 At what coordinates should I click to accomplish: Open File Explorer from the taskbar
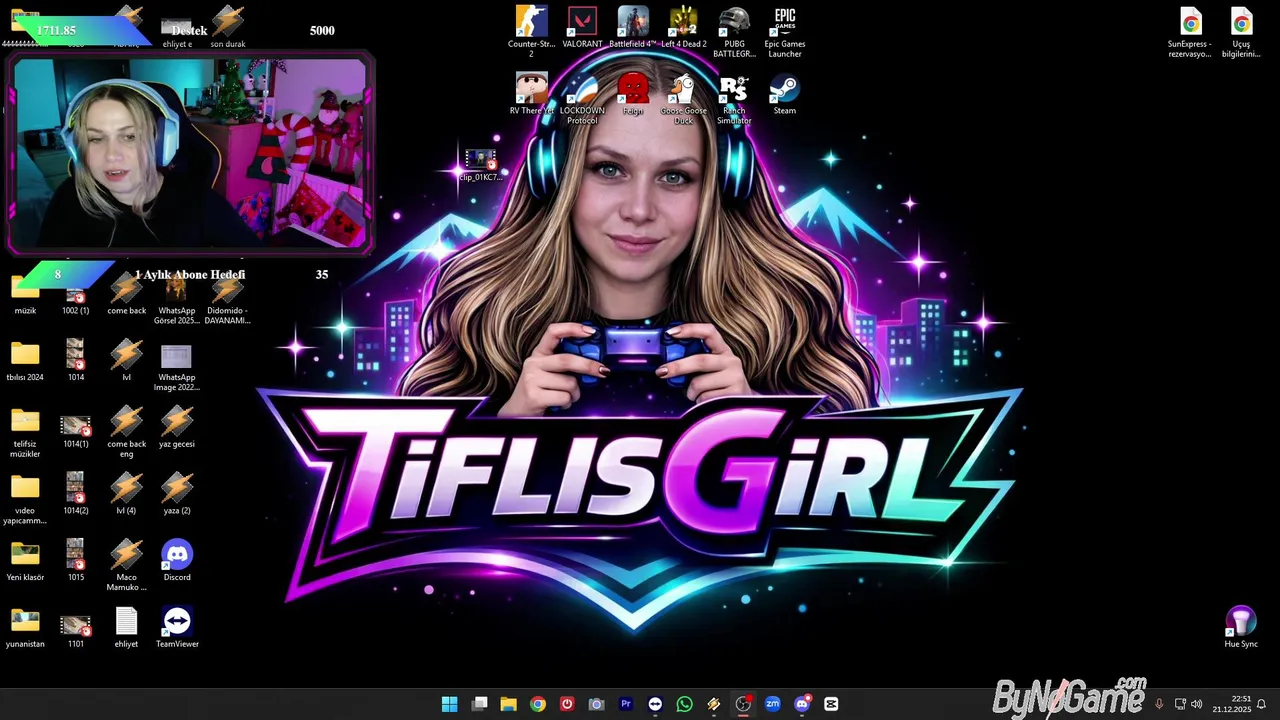tap(508, 704)
